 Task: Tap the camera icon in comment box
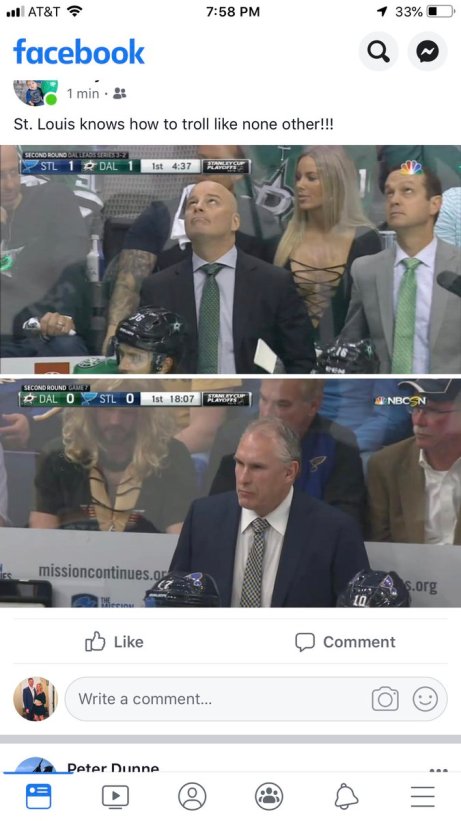pos(385,699)
